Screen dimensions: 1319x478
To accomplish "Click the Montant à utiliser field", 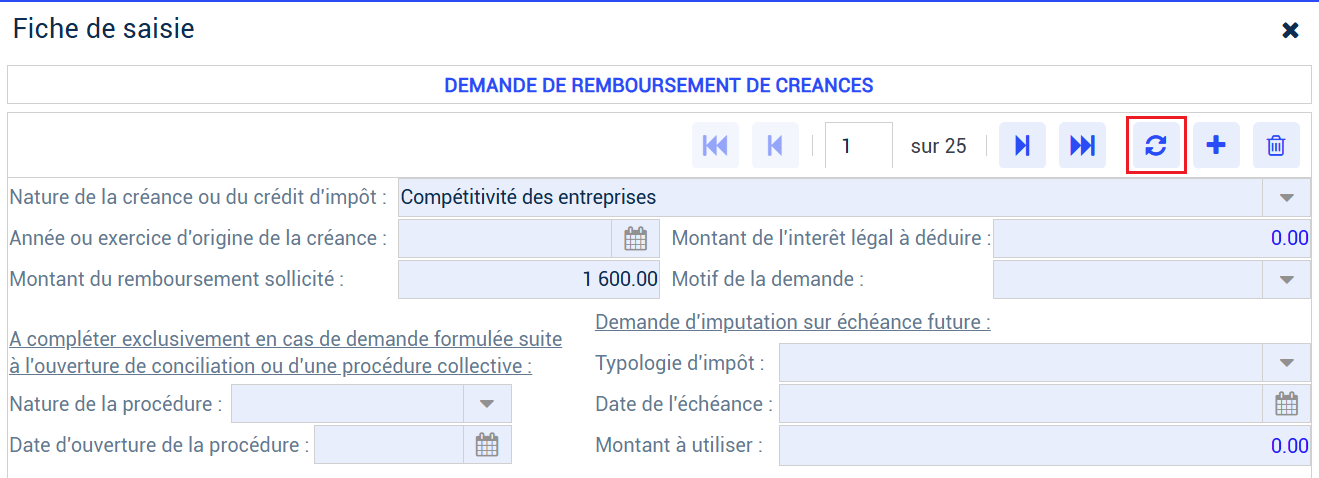I will [1044, 445].
